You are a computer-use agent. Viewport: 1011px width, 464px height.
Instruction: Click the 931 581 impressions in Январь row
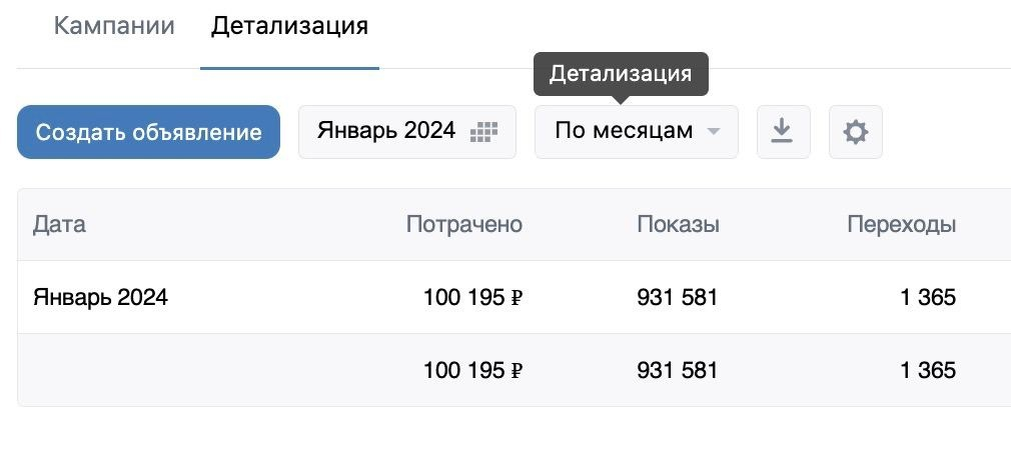pyautogui.click(x=677, y=298)
